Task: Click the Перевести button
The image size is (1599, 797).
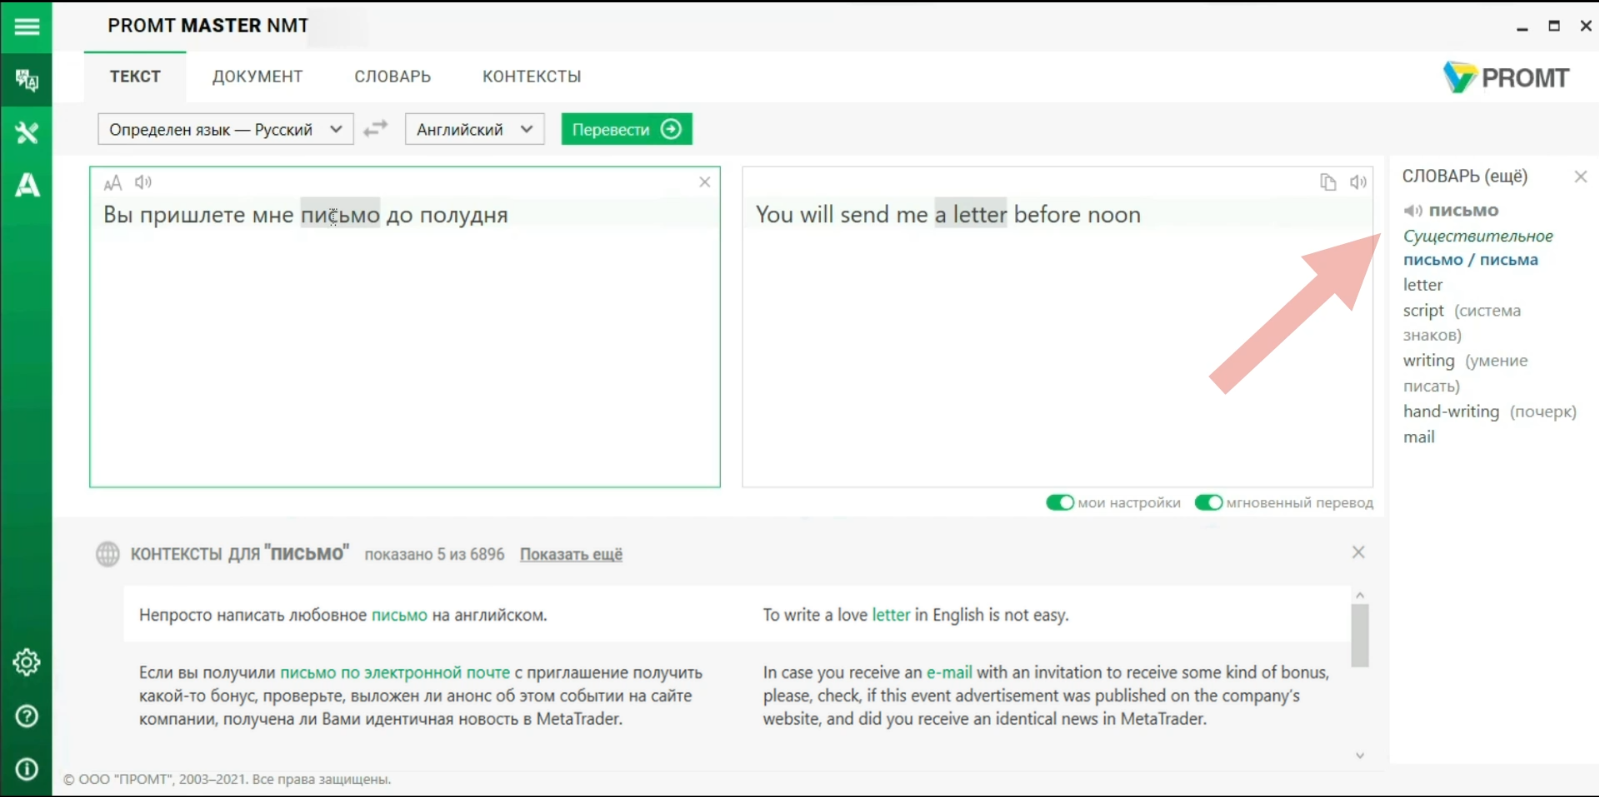Action: 627,129
